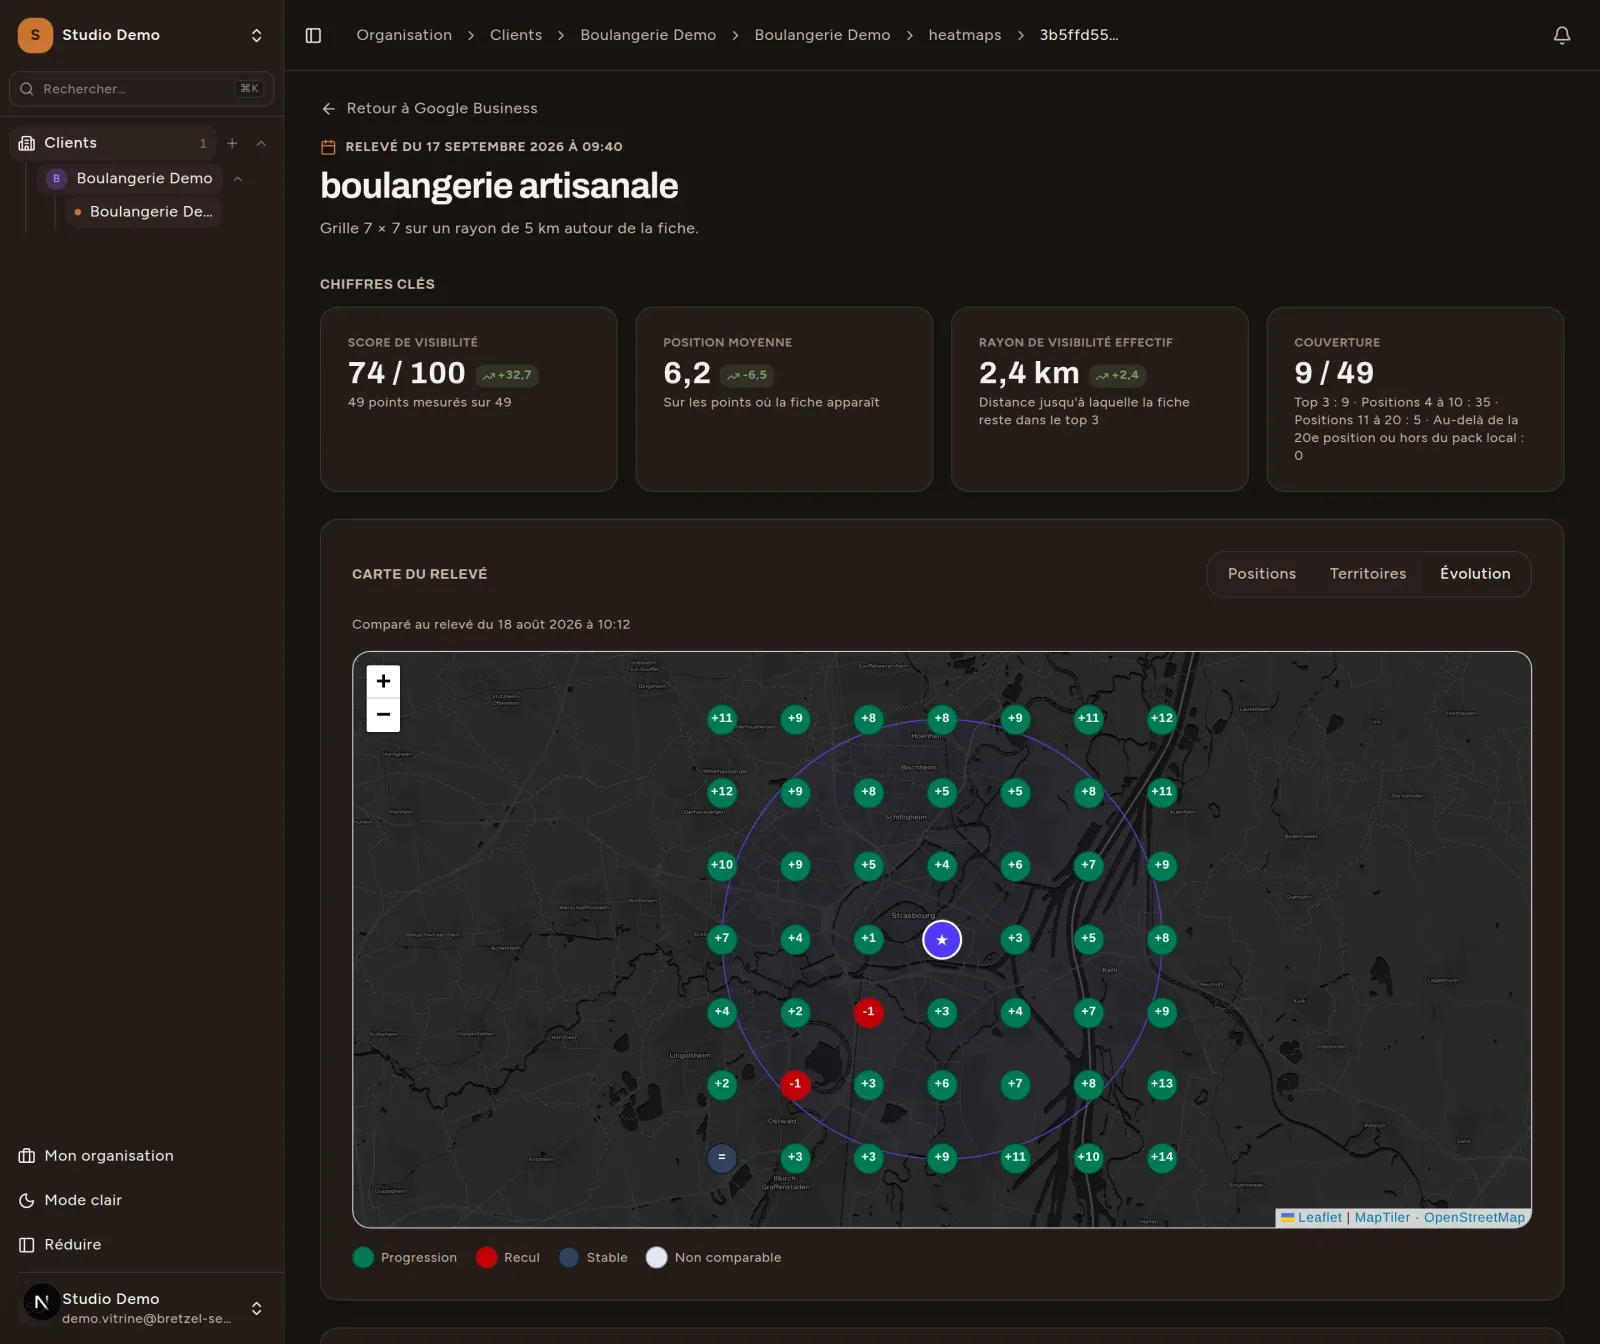The width and height of the screenshot is (1600, 1344).
Task: Add a new client with plus icon
Action: (232, 143)
